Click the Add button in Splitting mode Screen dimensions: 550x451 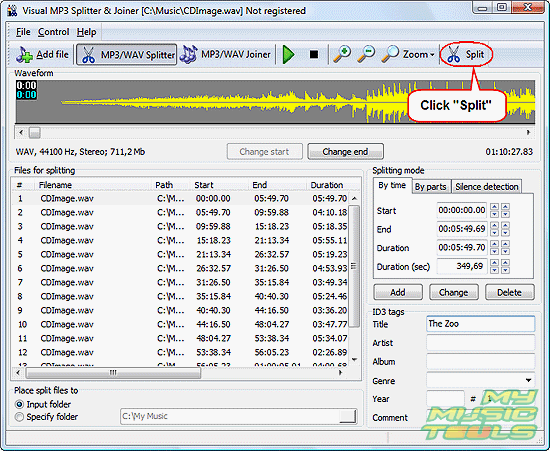coord(398,292)
